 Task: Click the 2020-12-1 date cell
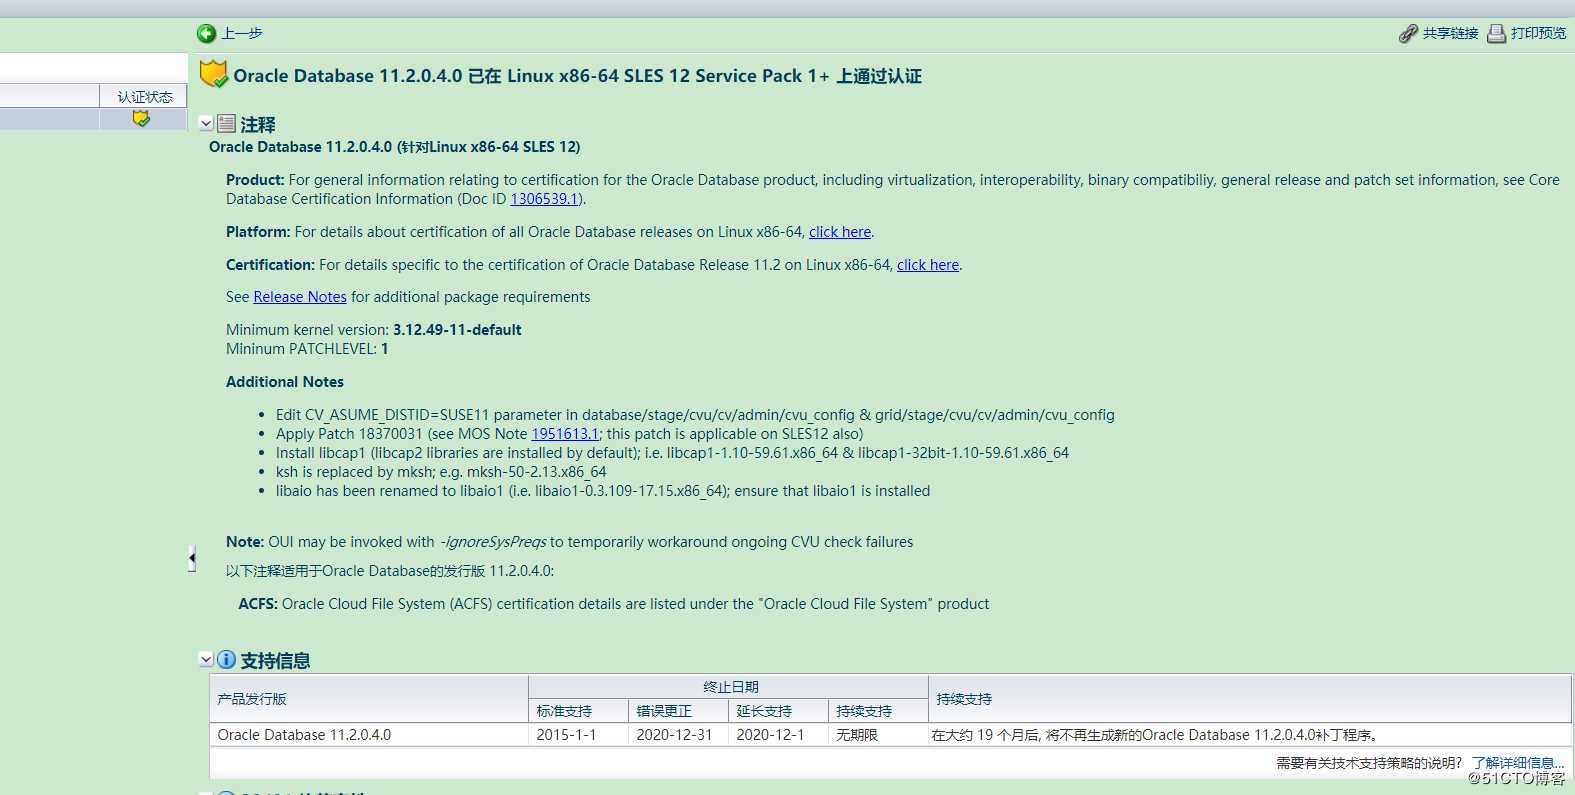(778, 735)
